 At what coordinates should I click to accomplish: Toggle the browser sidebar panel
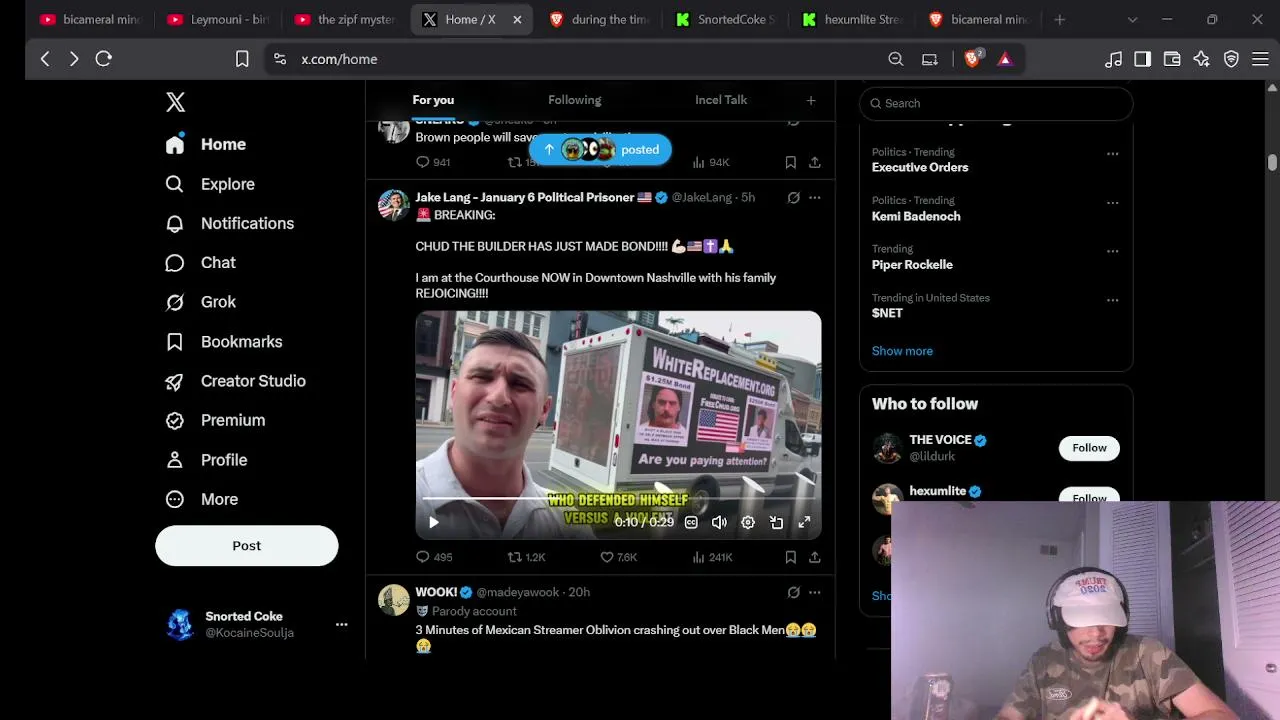coord(1142,59)
